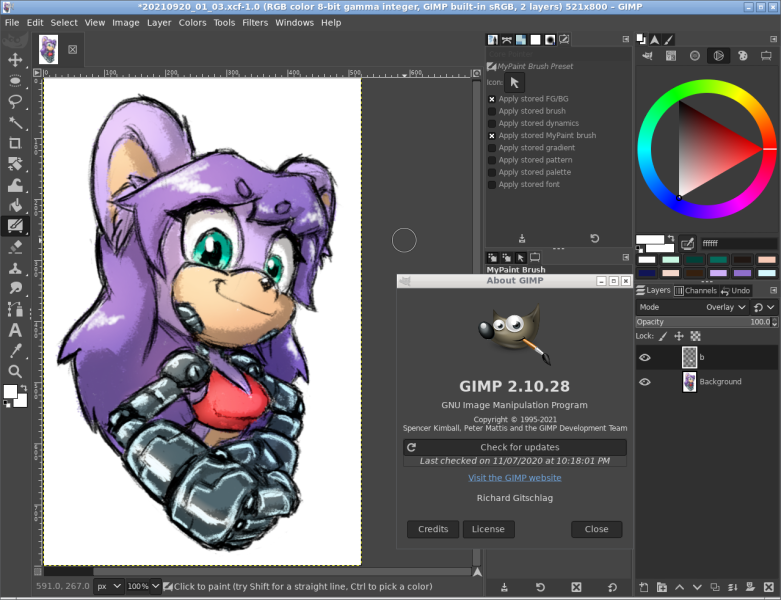The height and width of the screenshot is (600, 781).
Task: Select the Bucket Fill tool
Action: [x=15, y=205]
